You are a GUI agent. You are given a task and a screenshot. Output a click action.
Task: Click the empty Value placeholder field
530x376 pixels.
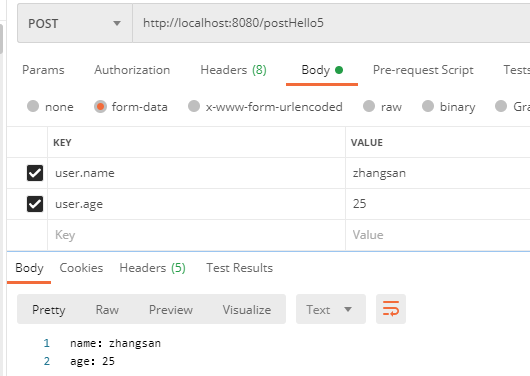438,235
